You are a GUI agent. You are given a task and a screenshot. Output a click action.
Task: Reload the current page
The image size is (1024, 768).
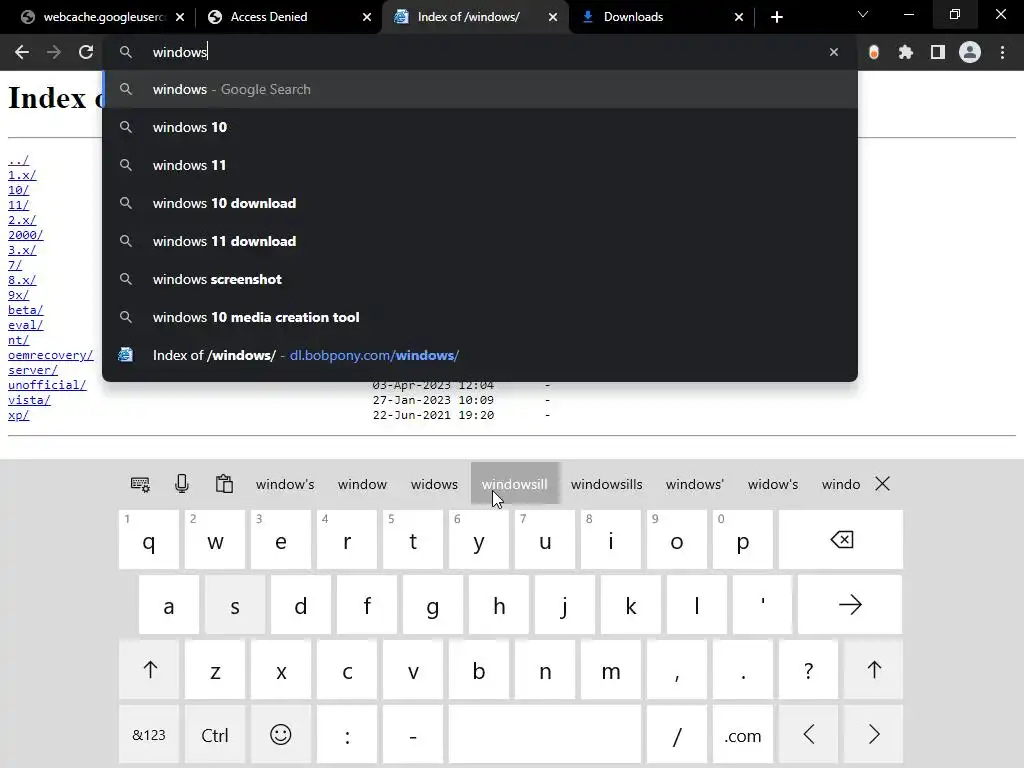tap(86, 52)
